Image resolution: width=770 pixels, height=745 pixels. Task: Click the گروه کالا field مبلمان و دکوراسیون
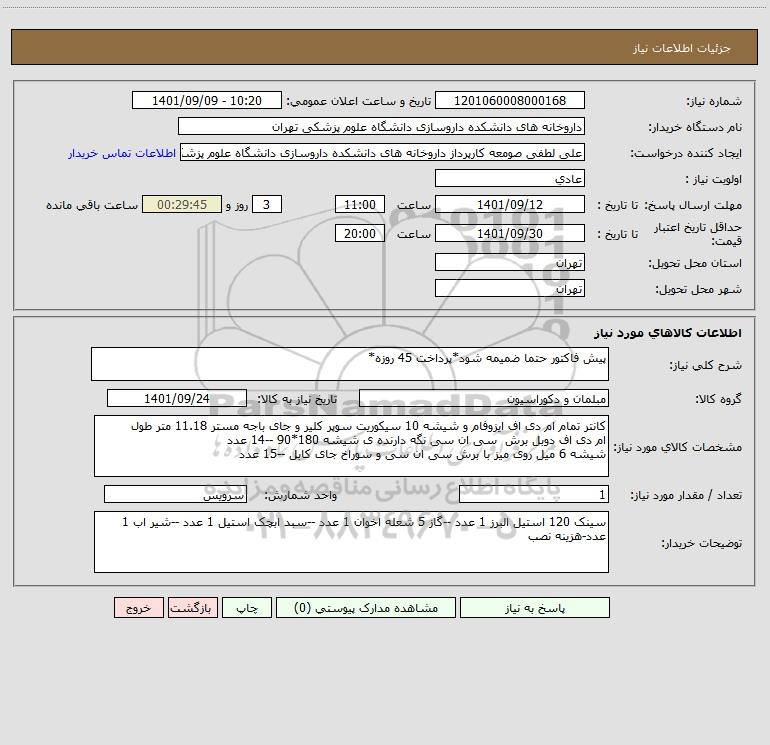(484, 398)
